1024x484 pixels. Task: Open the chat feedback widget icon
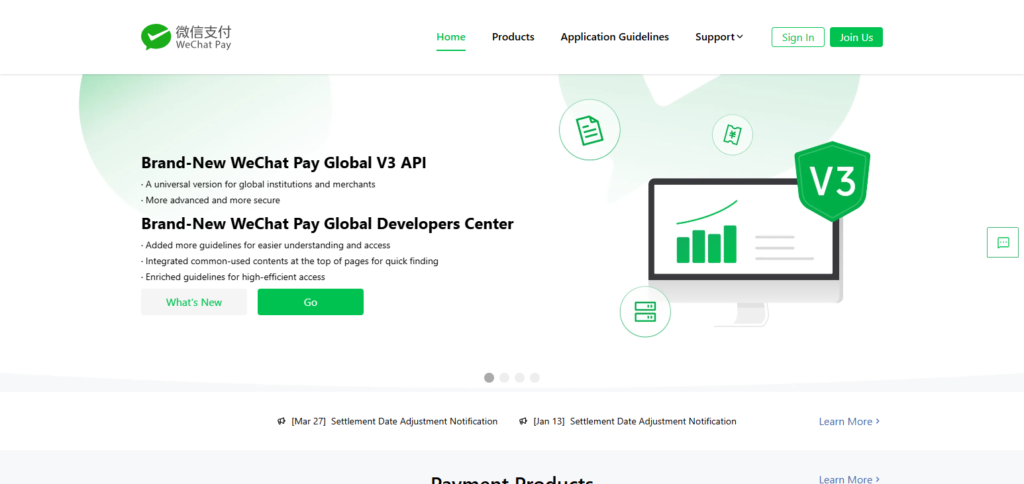coord(1002,242)
